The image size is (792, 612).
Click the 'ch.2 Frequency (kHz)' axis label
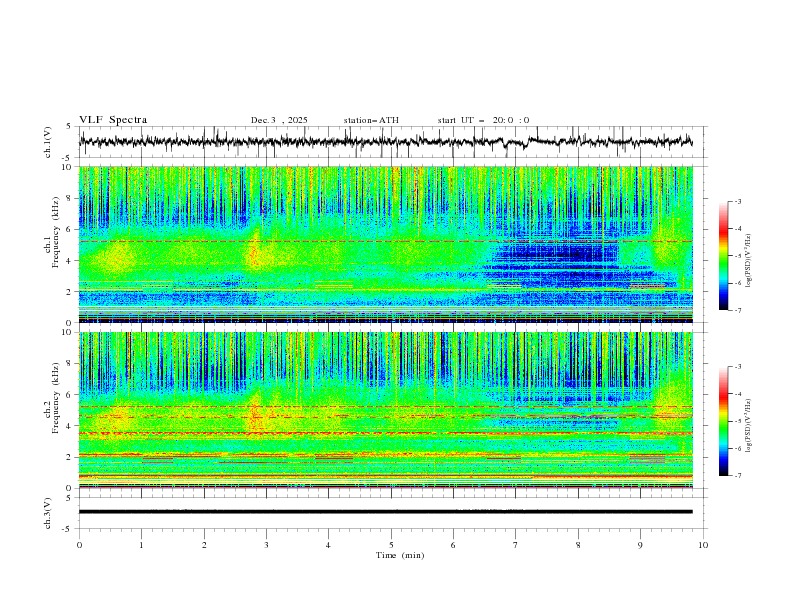pos(52,398)
